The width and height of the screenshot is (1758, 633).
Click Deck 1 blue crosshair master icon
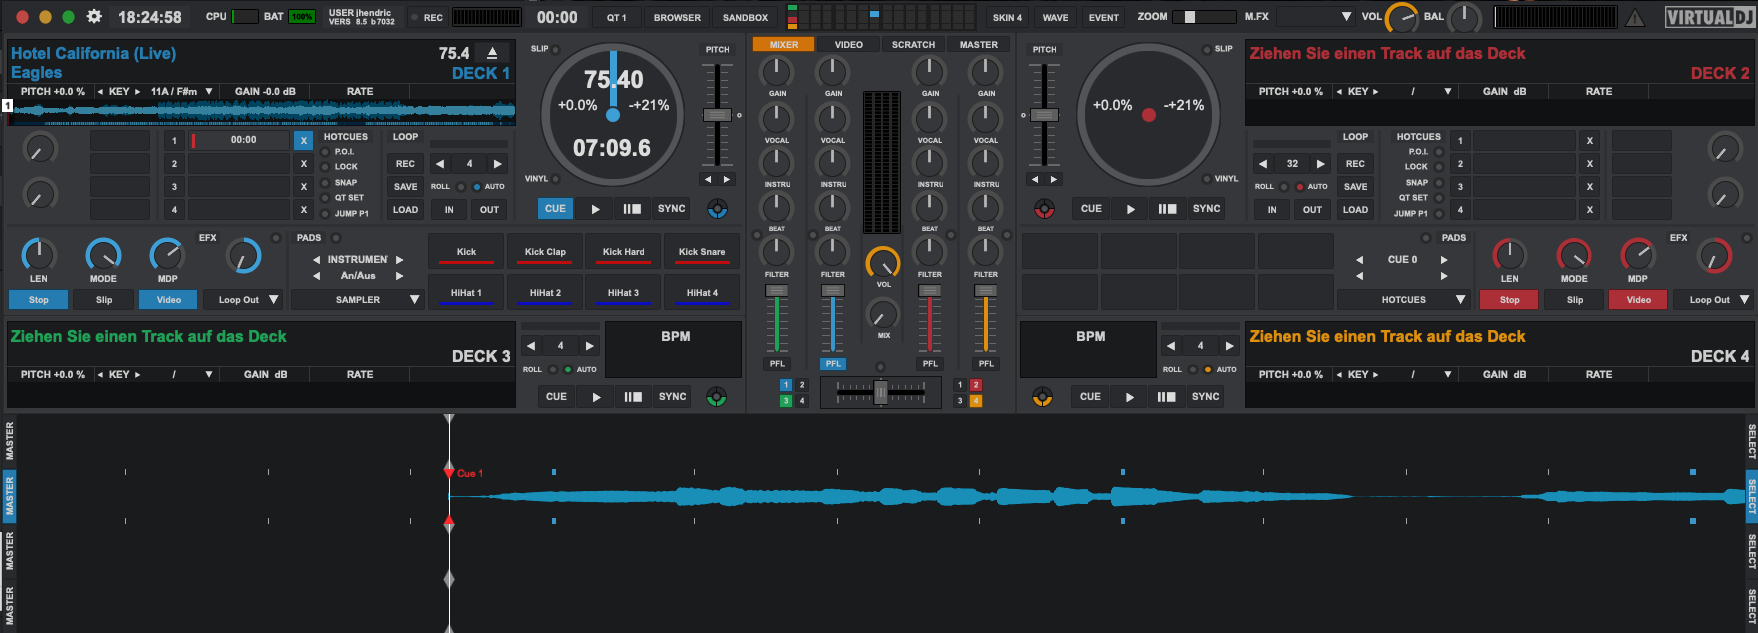pyautogui.click(x=717, y=209)
